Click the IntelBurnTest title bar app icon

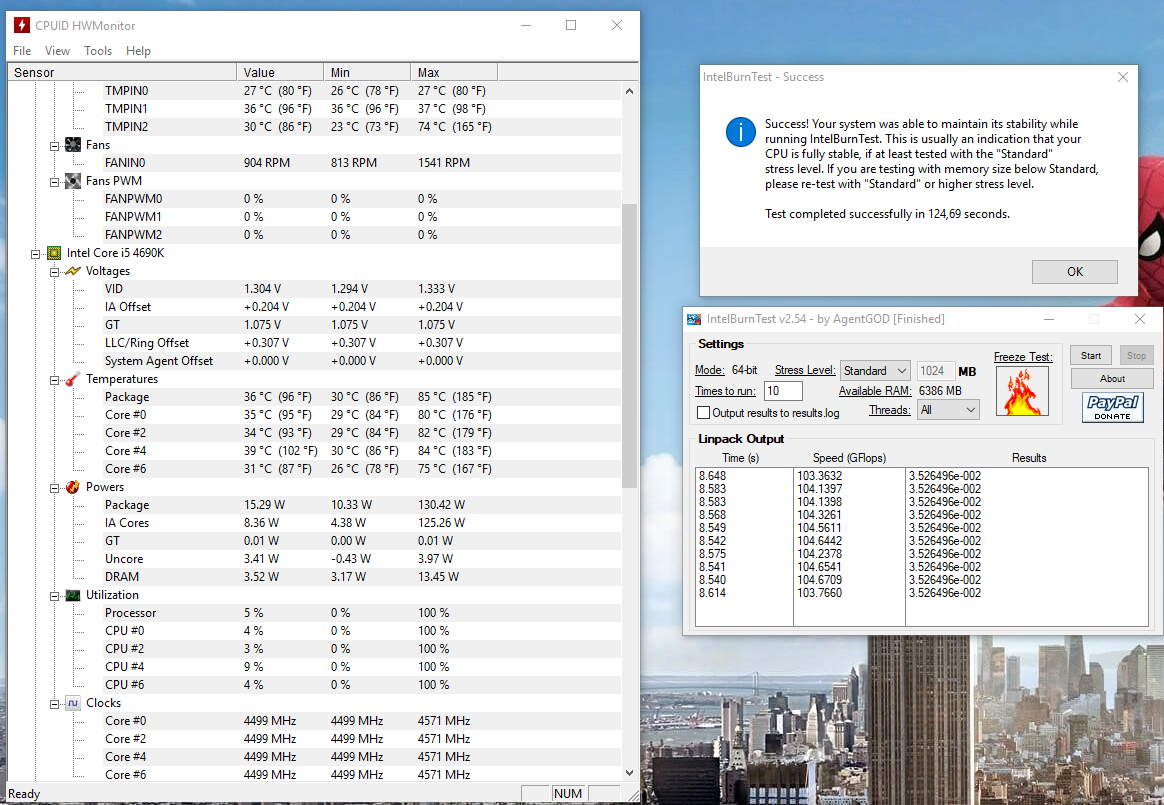(694, 319)
